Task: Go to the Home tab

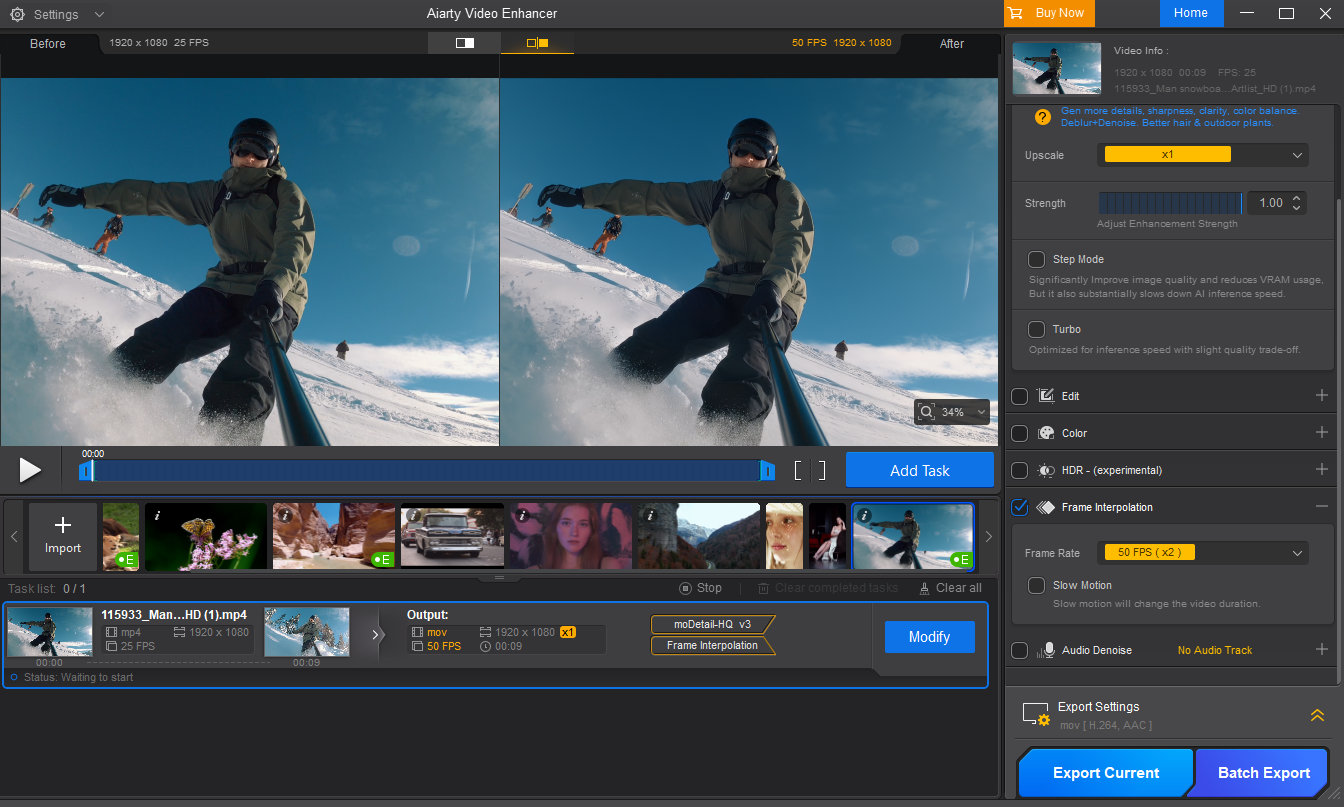Action: pos(1190,13)
